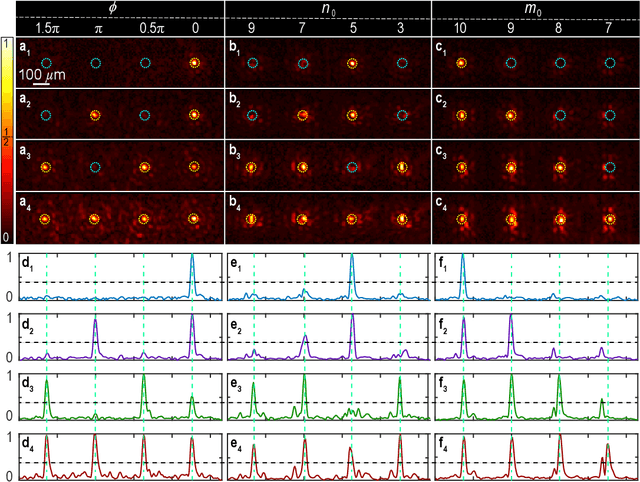Click the bright spot under 5 in panel b1
Viewport: 640px width, 482px height.
pyautogui.click(x=352, y=63)
